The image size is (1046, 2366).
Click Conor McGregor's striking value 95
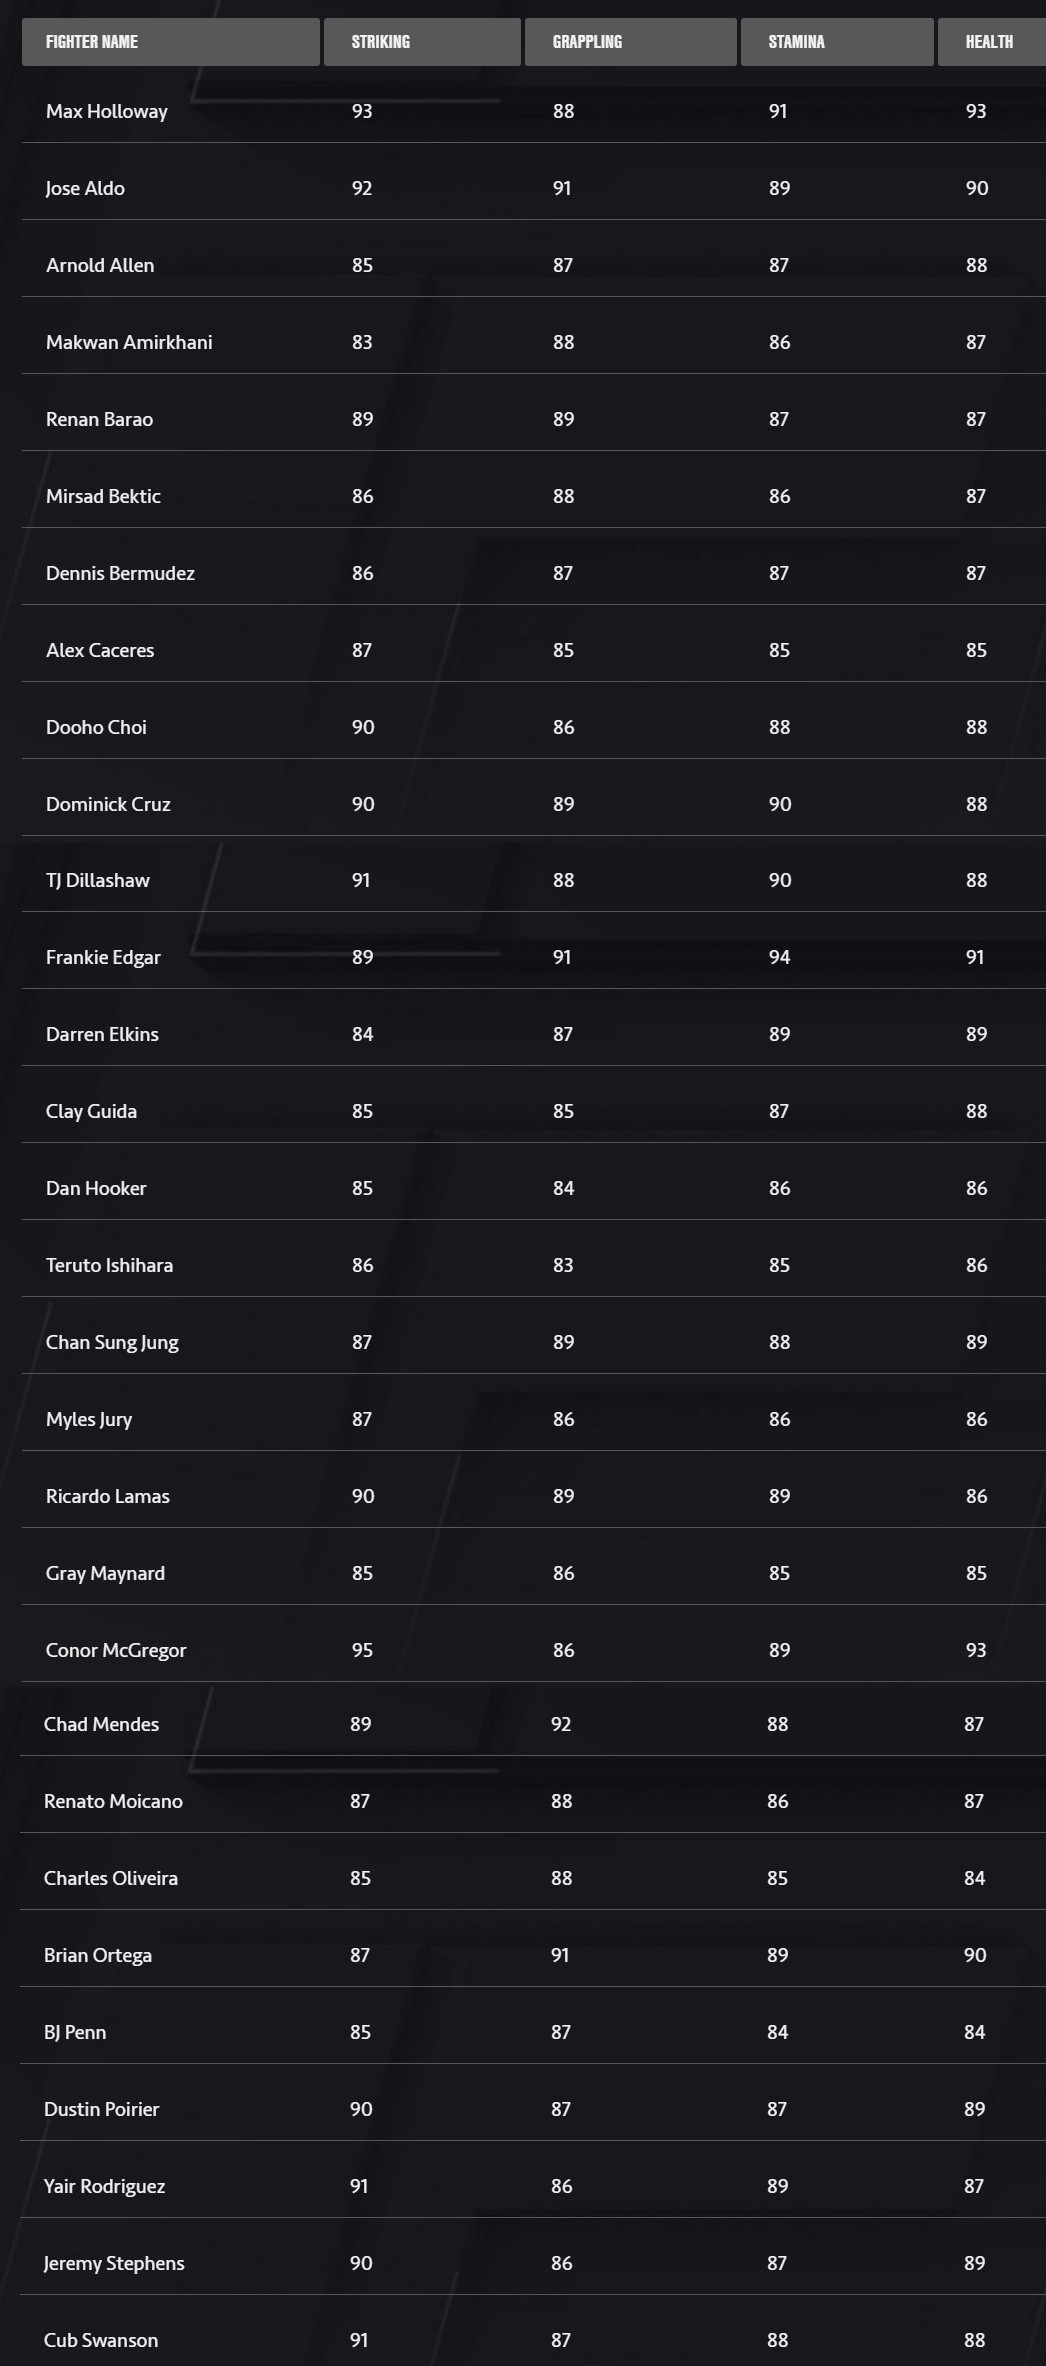pyautogui.click(x=362, y=1650)
